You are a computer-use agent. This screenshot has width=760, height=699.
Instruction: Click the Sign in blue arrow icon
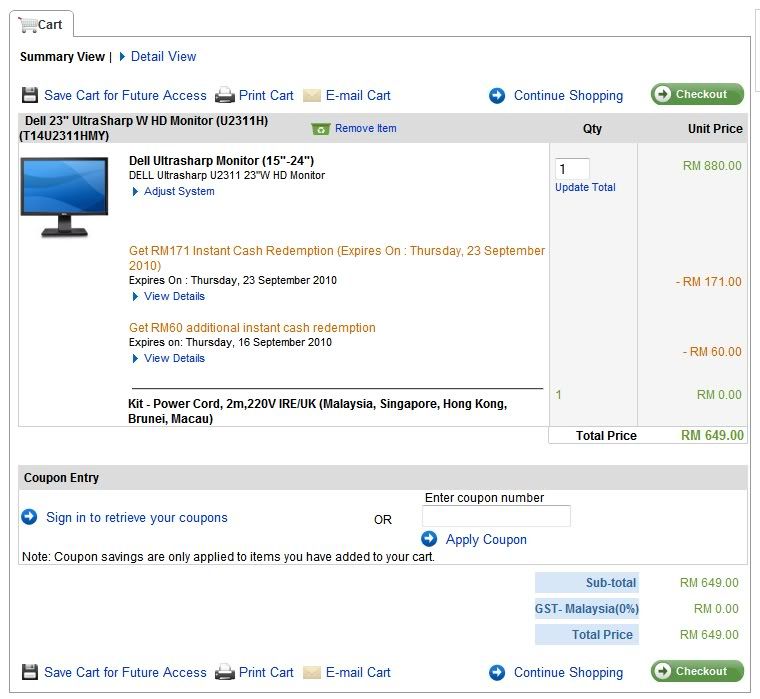coord(30,517)
